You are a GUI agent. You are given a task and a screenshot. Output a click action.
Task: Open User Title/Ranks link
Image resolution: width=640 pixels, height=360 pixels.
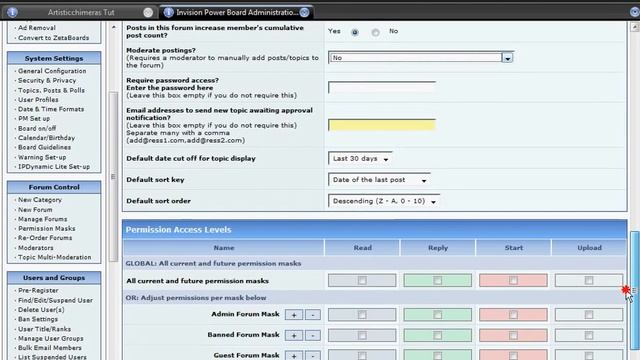(44, 329)
